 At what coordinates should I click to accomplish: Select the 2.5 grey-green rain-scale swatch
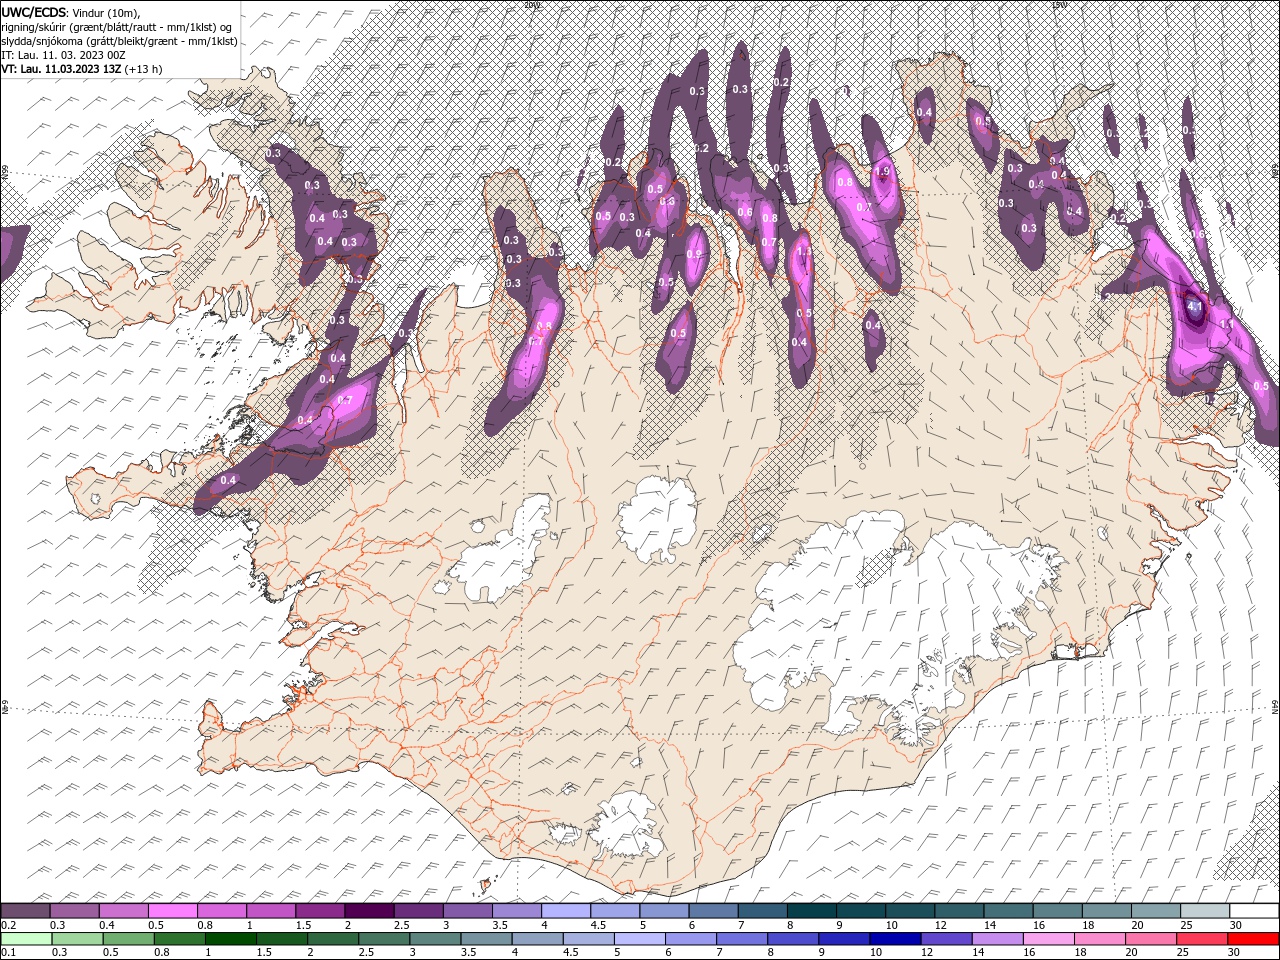[x=383, y=939]
